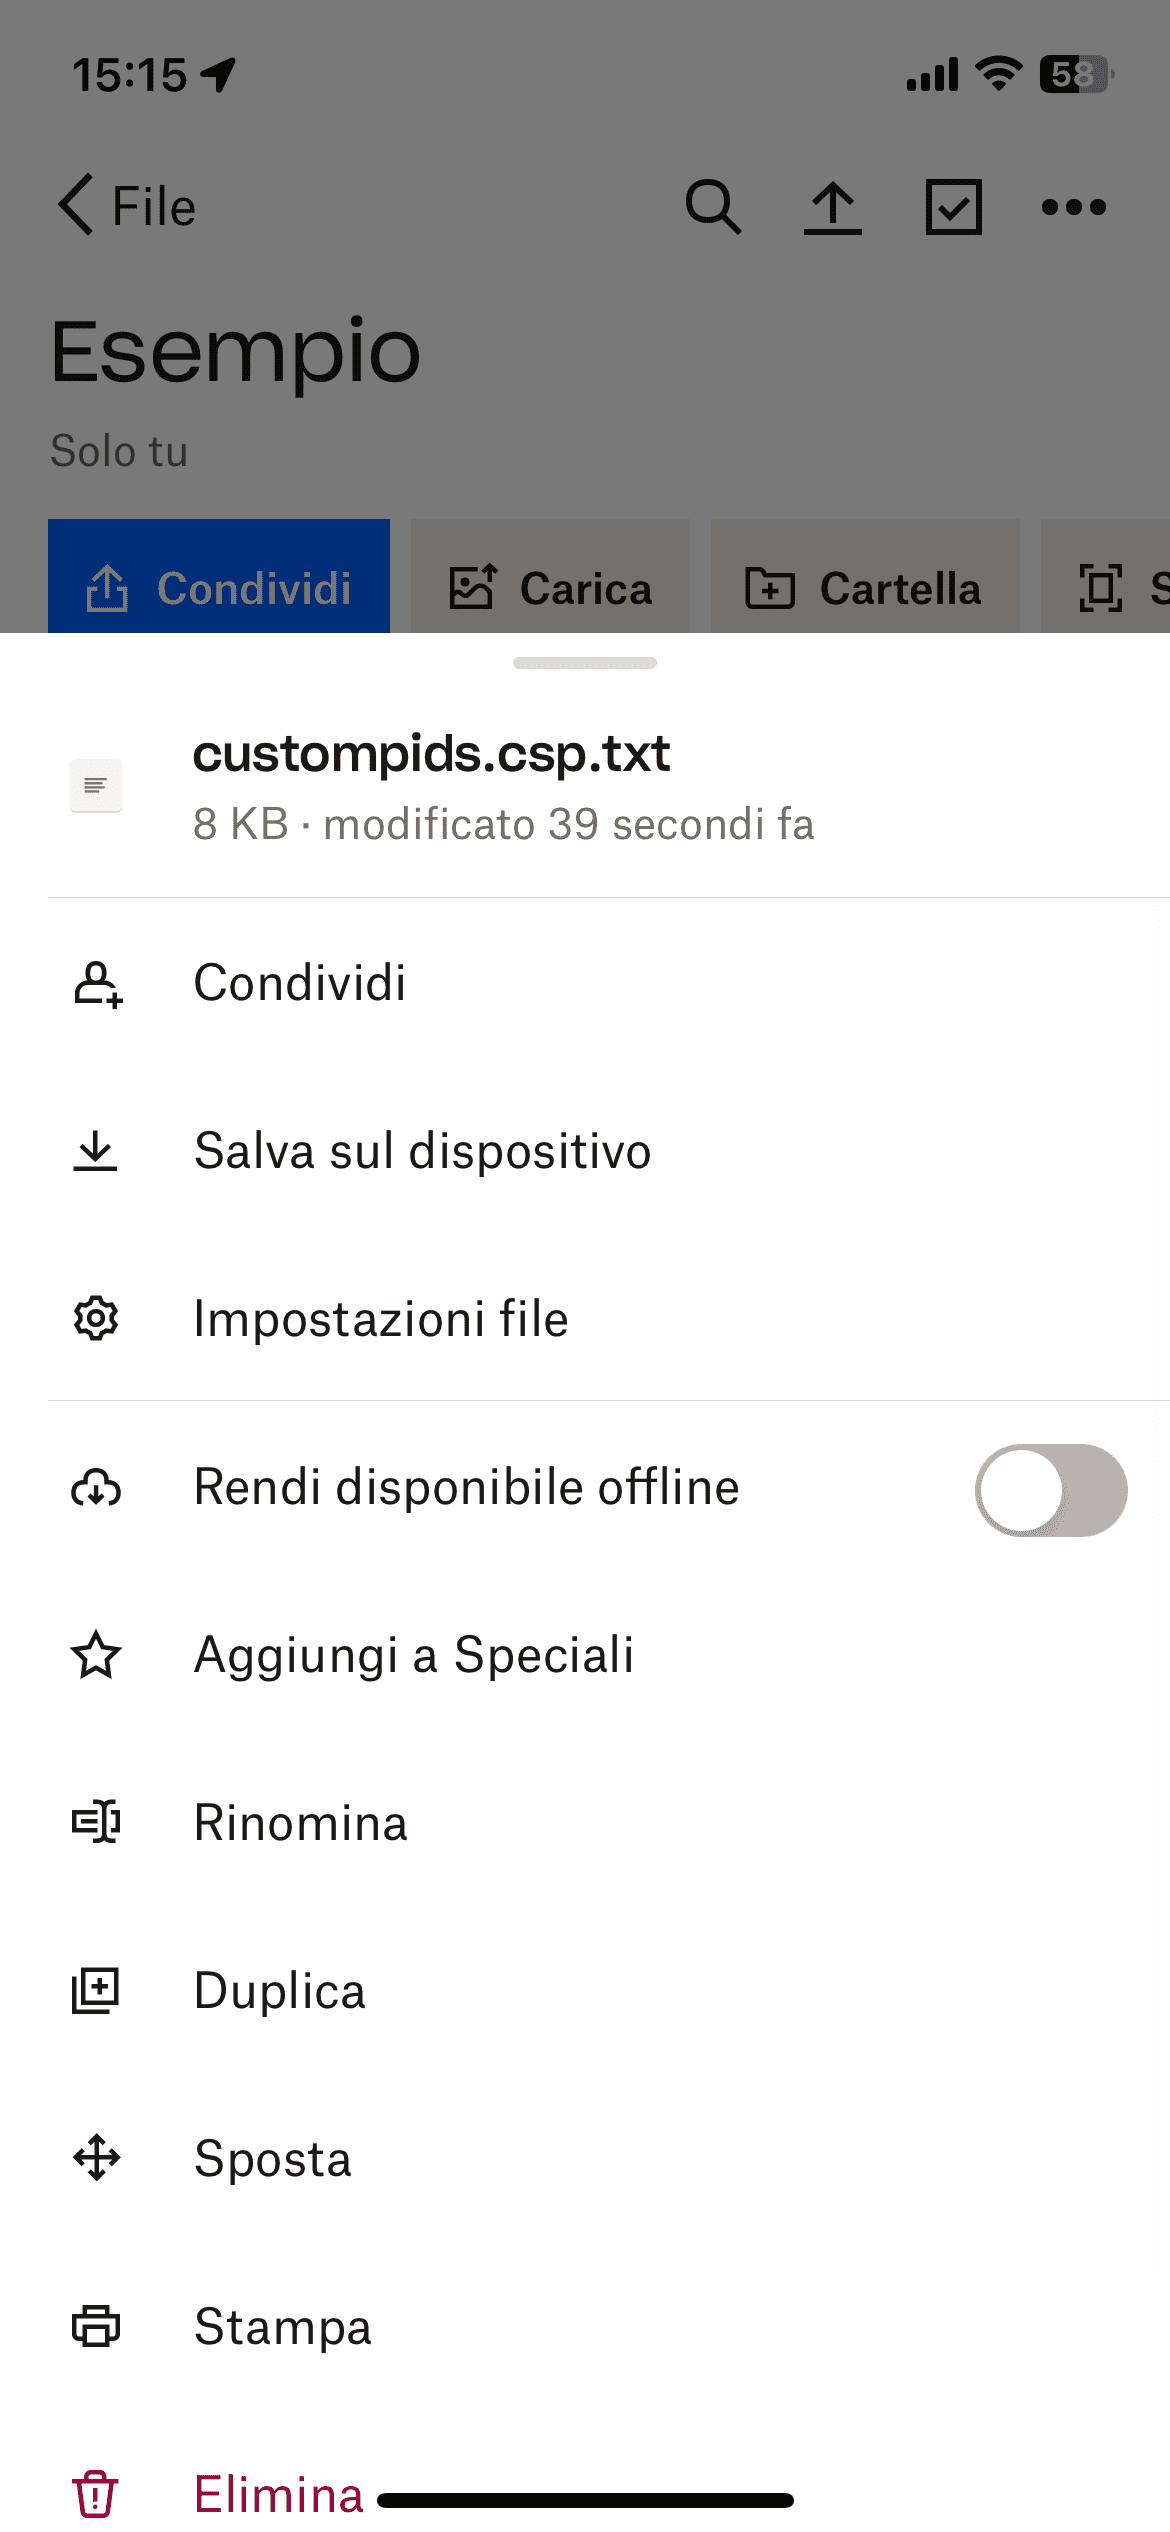The height and width of the screenshot is (2532, 1170).
Task: Tap the Duplica icon
Action: (96, 1991)
